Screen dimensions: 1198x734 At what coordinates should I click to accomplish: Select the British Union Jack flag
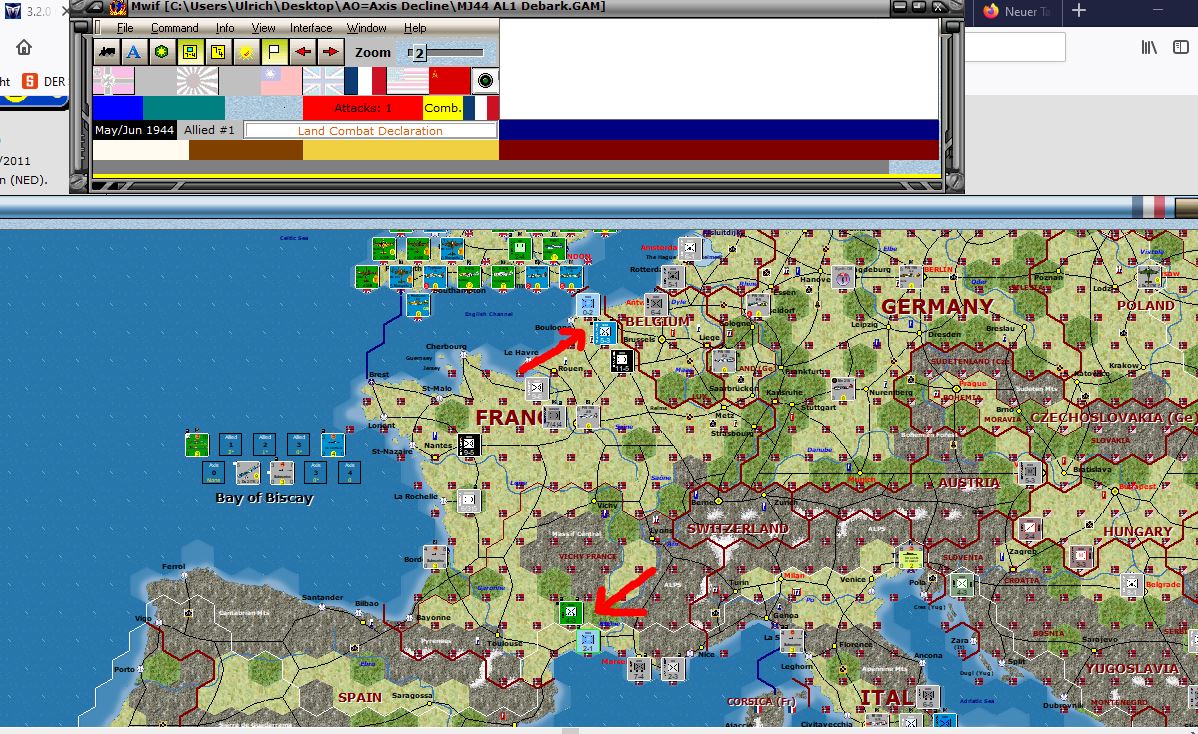tap(323, 81)
